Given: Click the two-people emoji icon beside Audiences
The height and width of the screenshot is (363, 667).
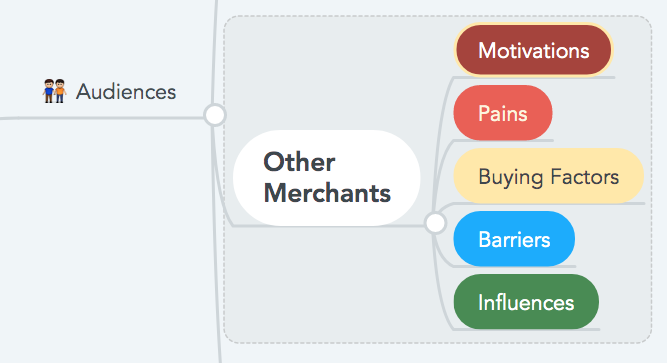Looking at the screenshot, I should point(54,91).
